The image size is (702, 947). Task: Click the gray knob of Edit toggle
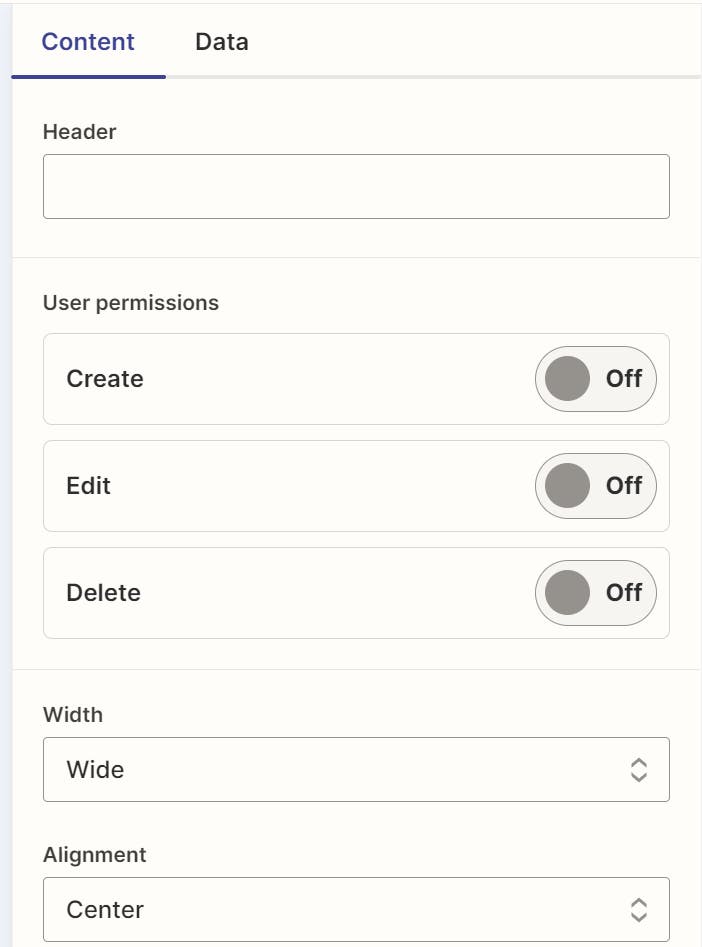pos(568,486)
